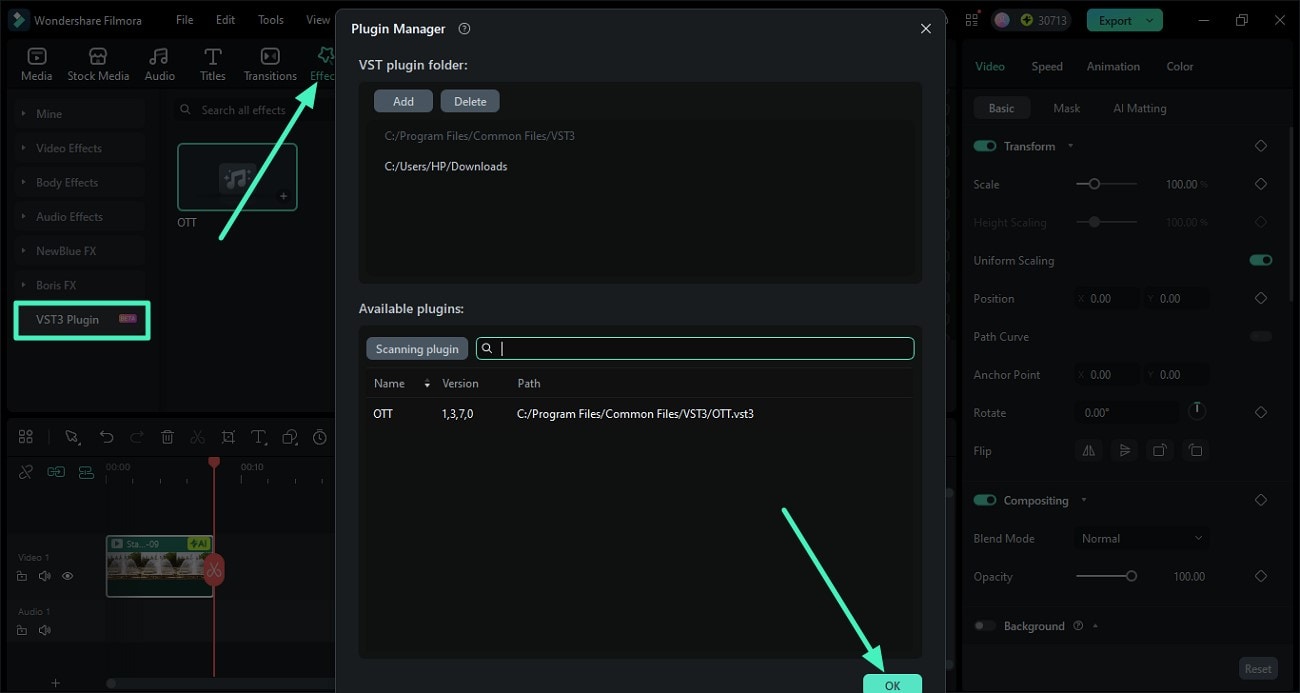Select the Crop tool in the timeline toolbar
Viewport: 1300px width, 693px height.
tap(228, 437)
